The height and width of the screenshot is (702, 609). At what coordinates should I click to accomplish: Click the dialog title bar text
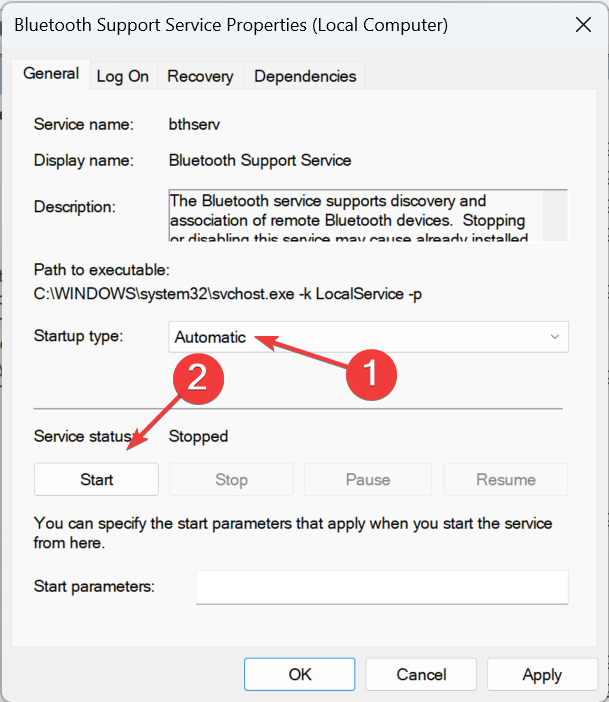[231, 25]
